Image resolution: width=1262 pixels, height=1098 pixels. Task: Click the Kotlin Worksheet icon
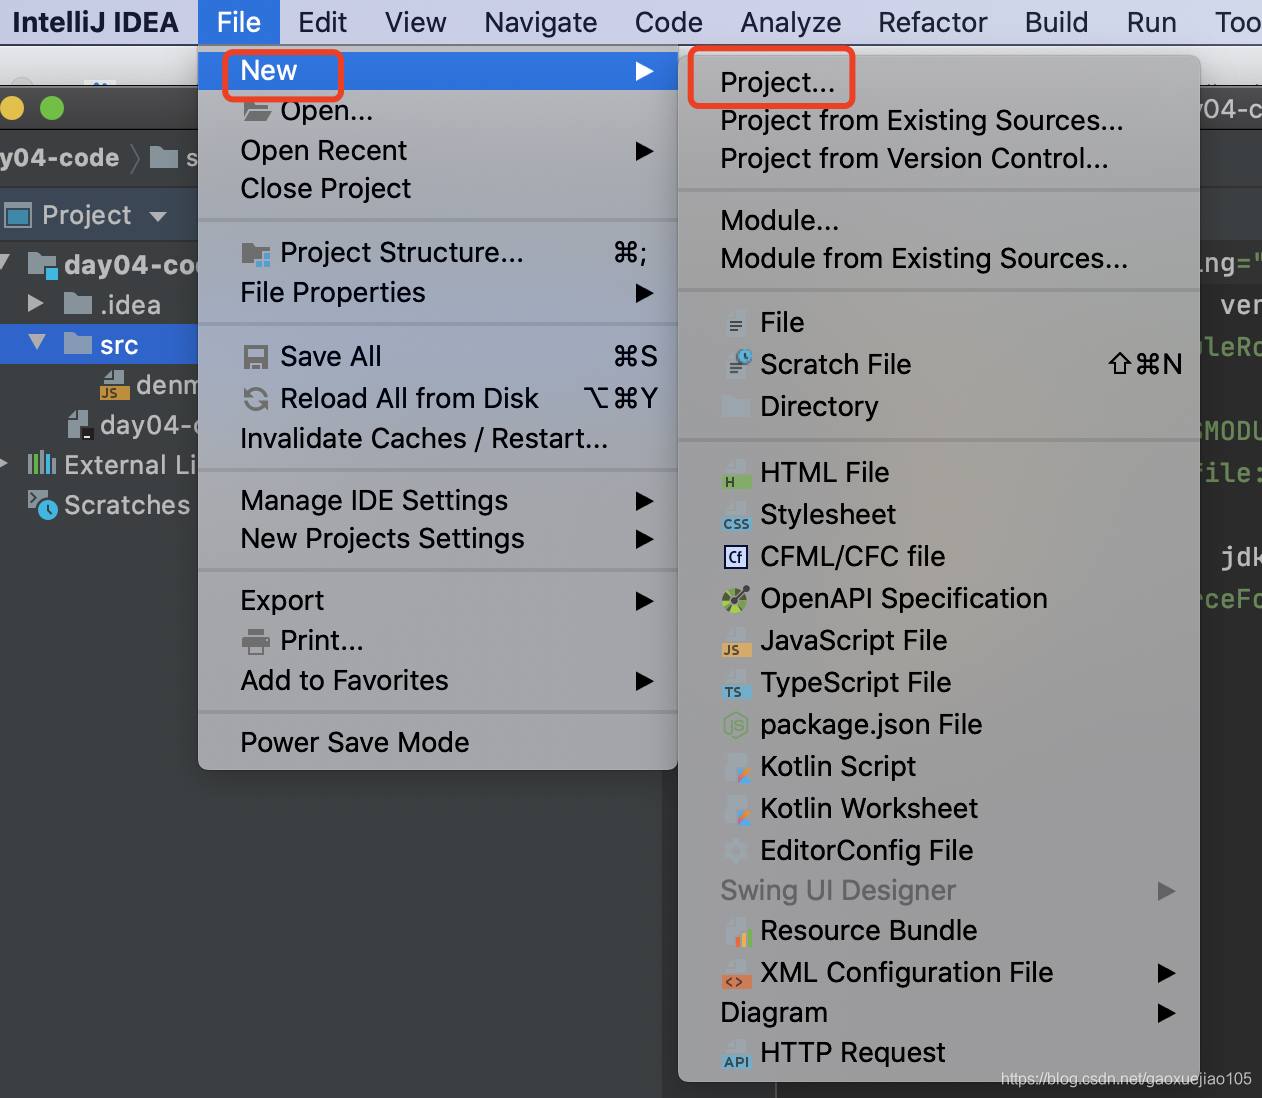[737, 809]
